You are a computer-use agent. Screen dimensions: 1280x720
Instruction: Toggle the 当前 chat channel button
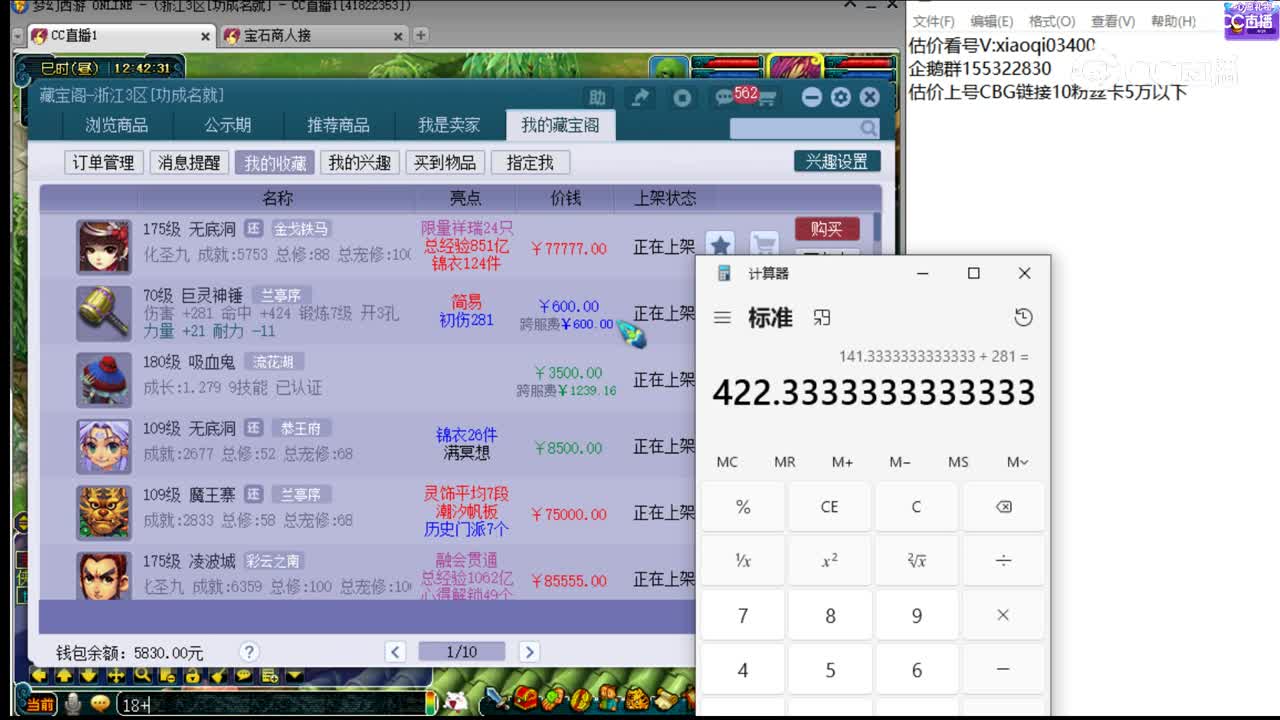click(x=40, y=703)
